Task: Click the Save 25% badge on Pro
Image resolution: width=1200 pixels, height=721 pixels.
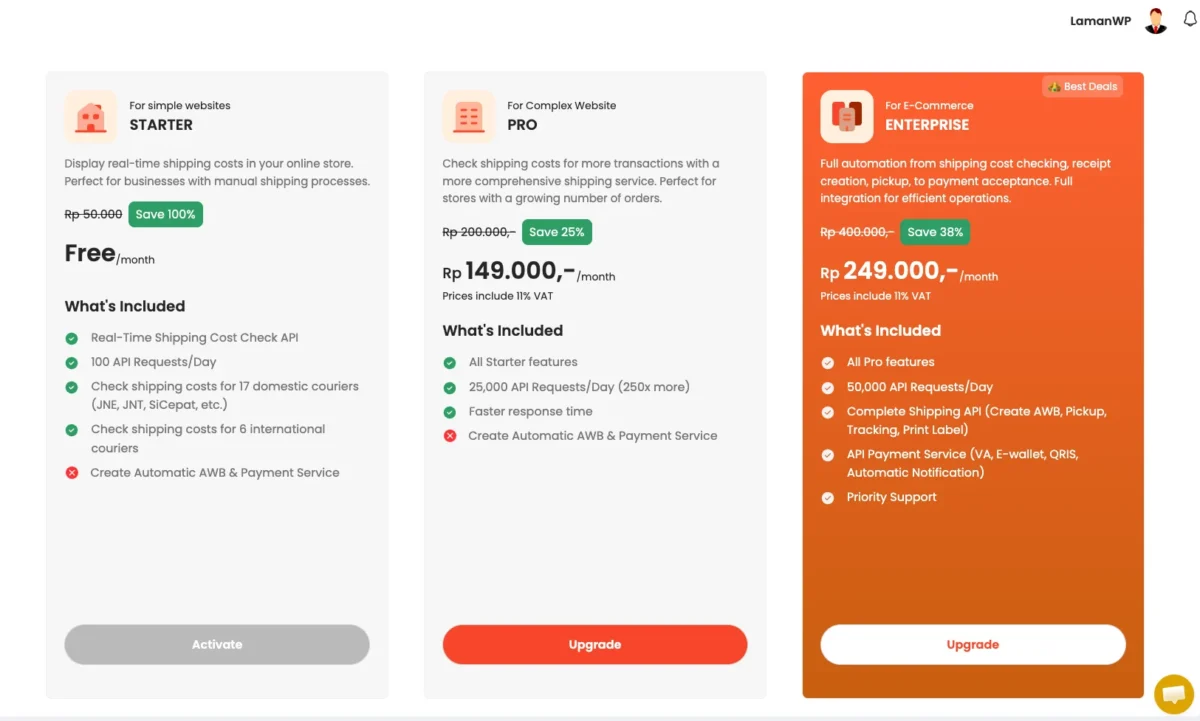Action: coord(557,231)
